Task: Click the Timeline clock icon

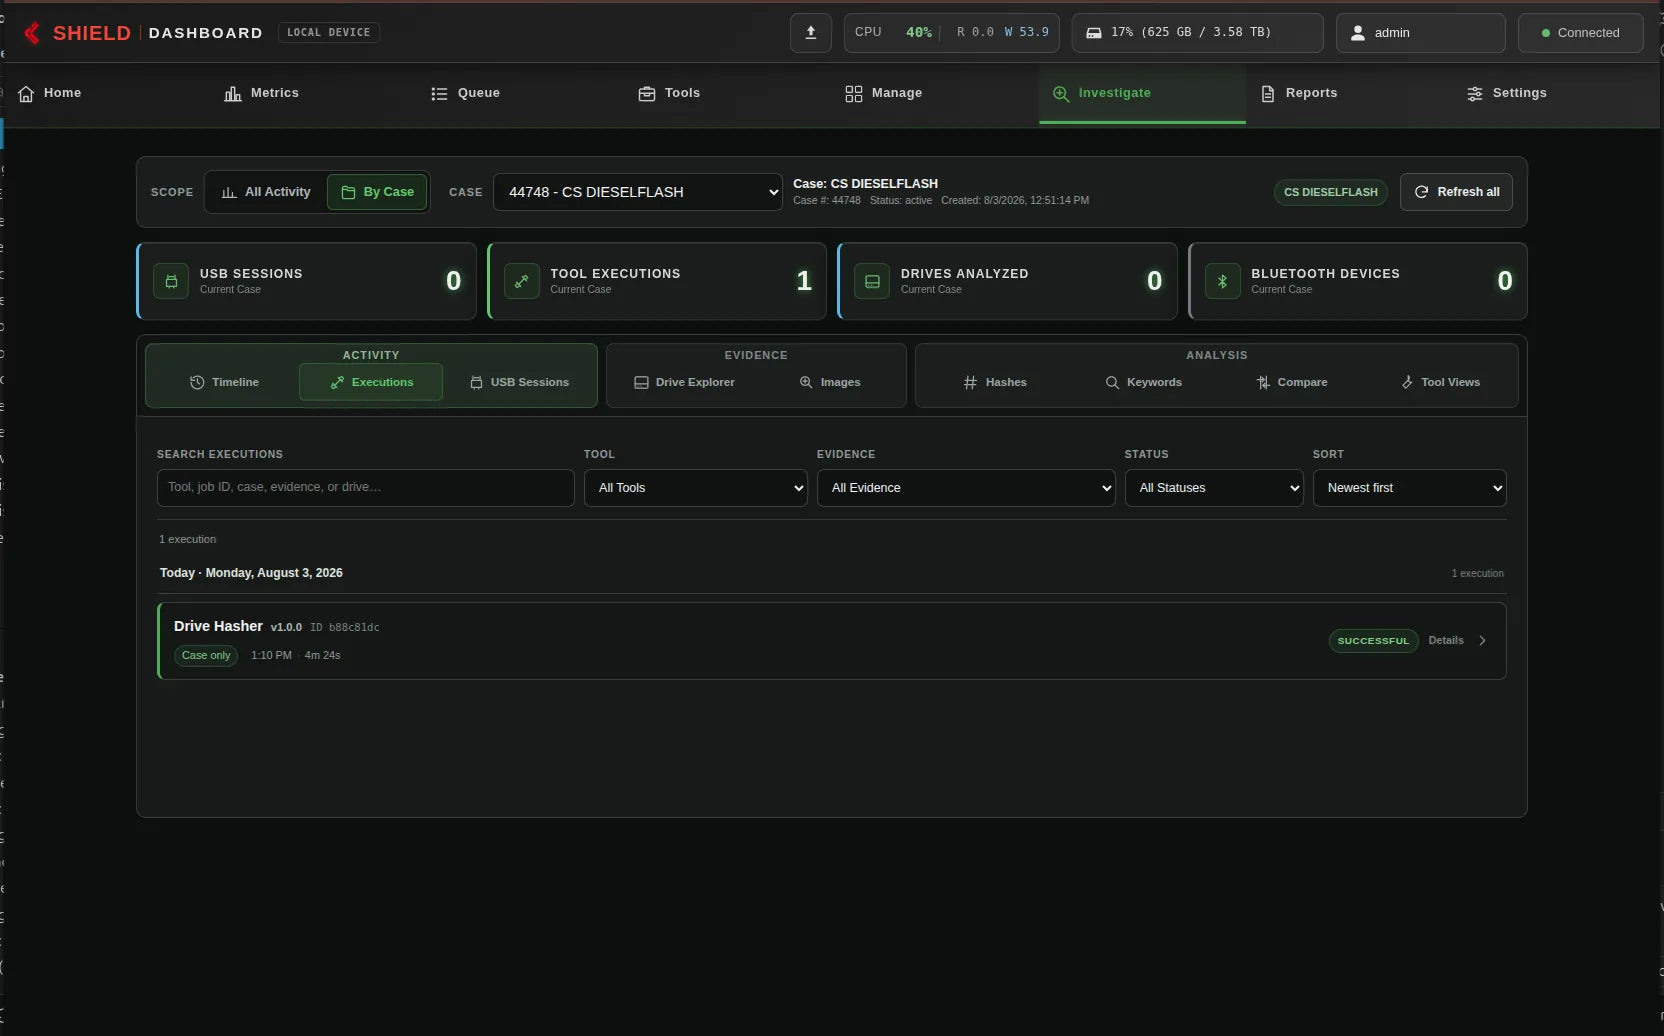Action: (197, 382)
